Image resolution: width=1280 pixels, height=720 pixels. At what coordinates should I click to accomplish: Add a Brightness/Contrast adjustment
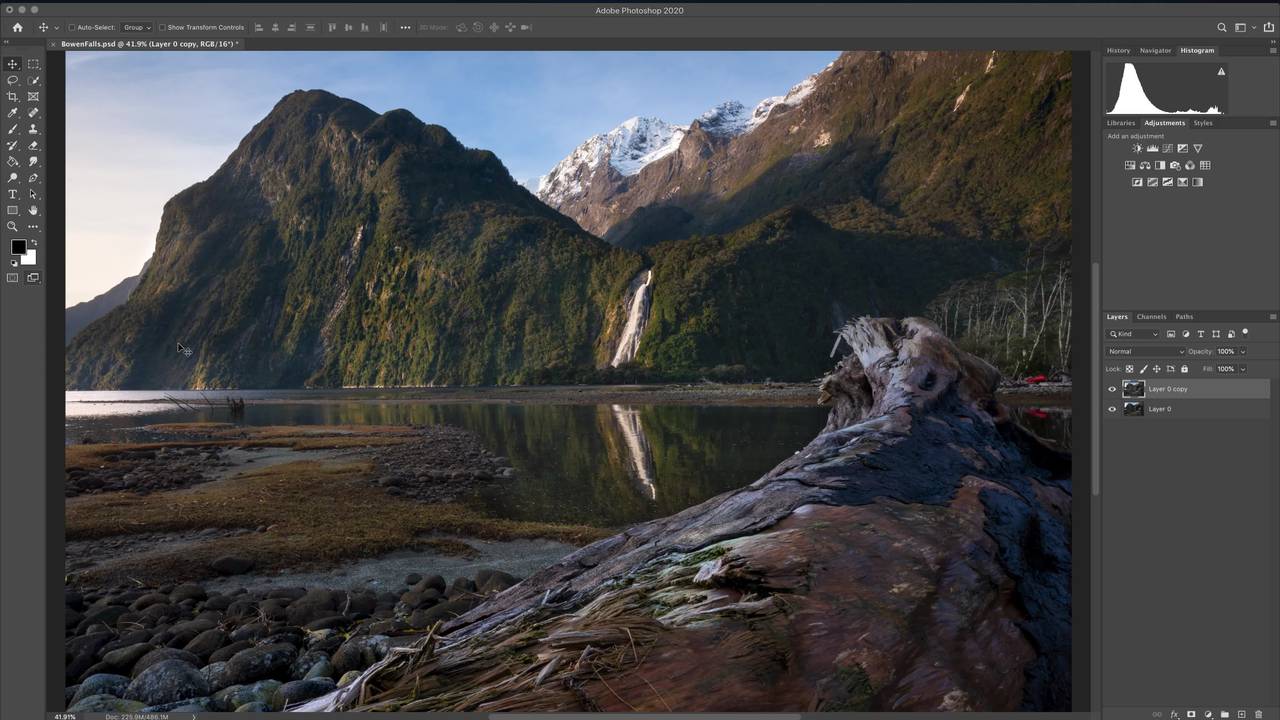pyautogui.click(x=1137, y=149)
